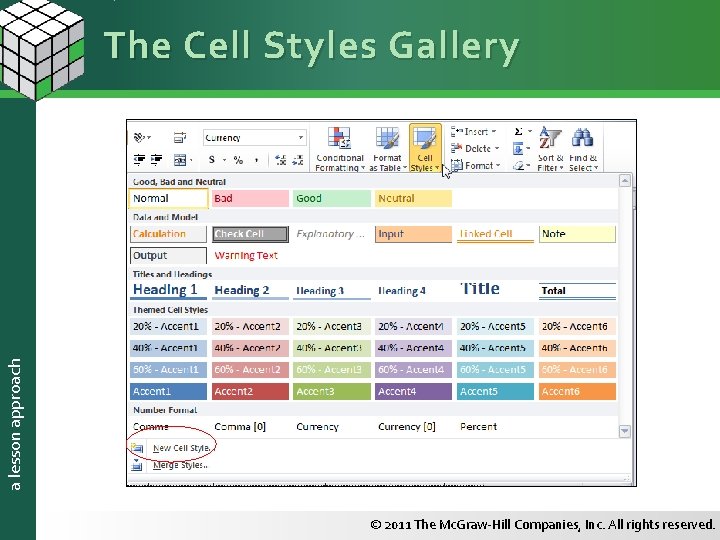This screenshot has width=720, height=540.
Task: Apply the Output cell style
Action: tap(169, 255)
